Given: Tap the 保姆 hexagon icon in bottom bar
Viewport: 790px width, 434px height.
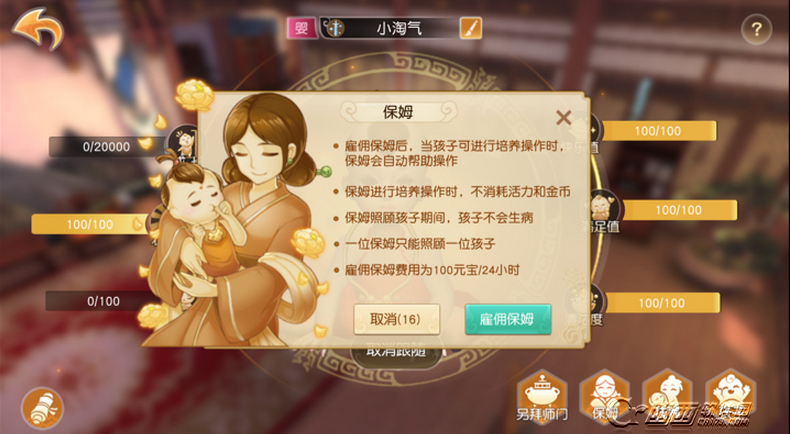Looking at the screenshot, I should 605,397.
